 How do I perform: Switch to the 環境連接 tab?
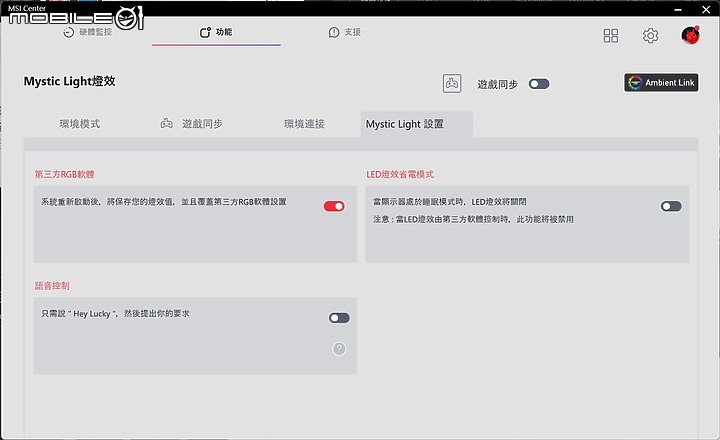point(304,124)
